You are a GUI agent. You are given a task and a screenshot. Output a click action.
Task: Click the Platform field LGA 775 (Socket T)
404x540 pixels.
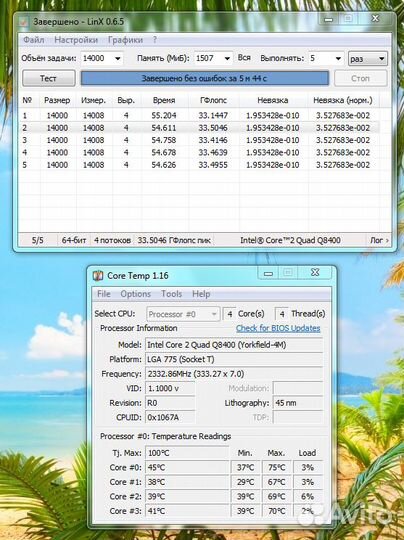click(234, 360)
